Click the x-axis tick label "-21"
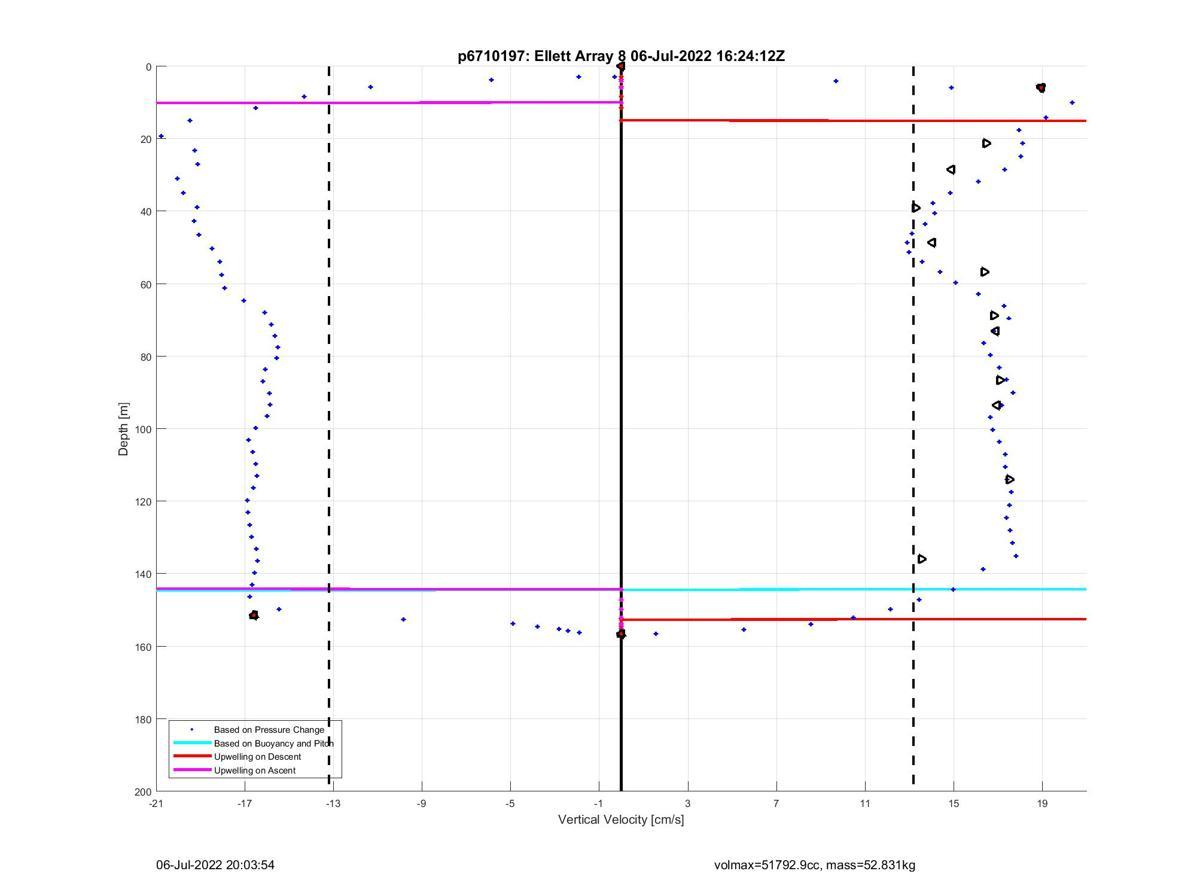 [156, 803]
